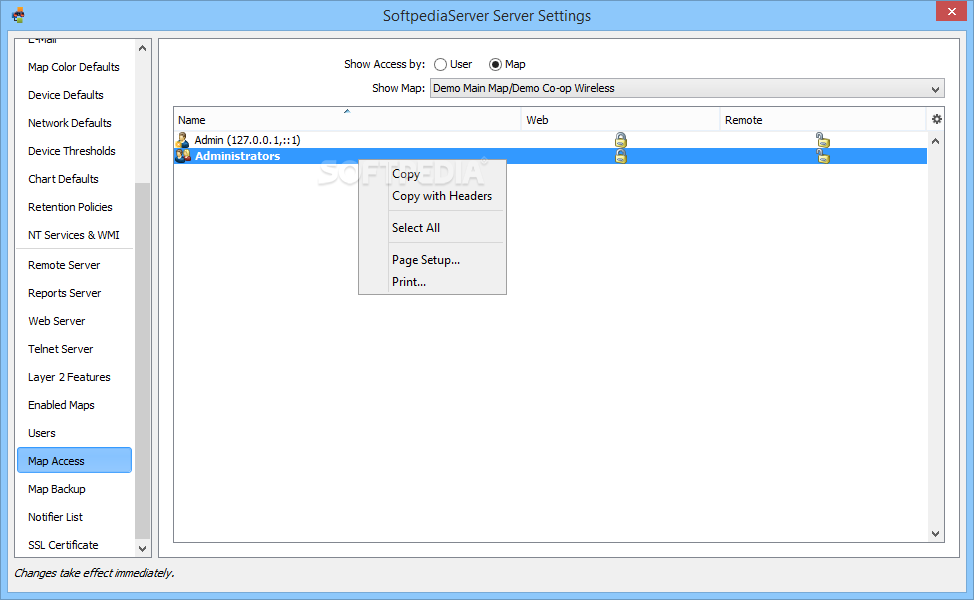Open Network Defaults settings
The height and width of the screenshot is (600, 974).
(x=74, y=123)
